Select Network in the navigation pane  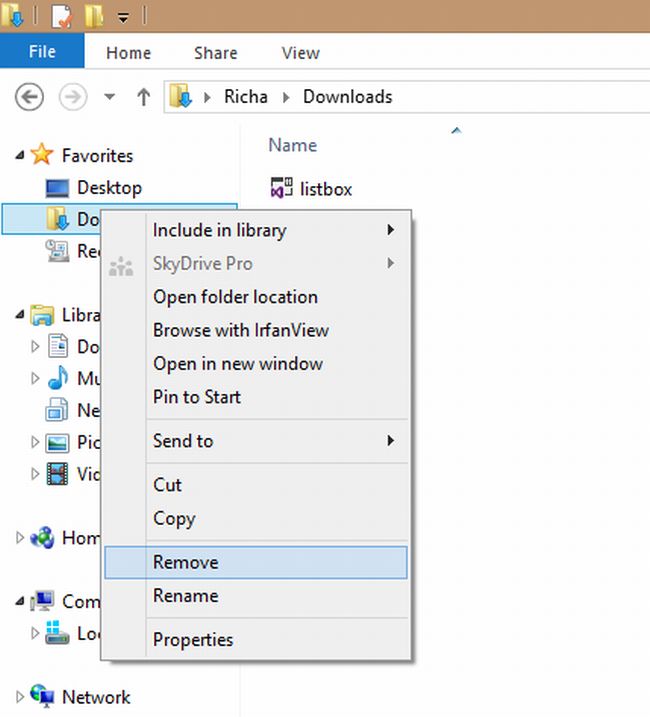click(x=96, y=697)
